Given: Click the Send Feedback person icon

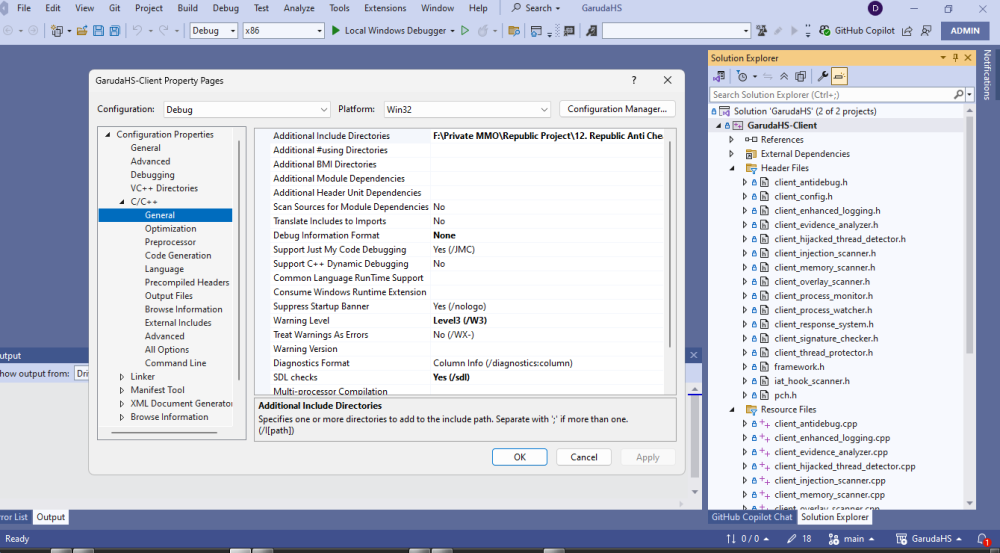Looking at the screenshot, I should click(926, 31).
